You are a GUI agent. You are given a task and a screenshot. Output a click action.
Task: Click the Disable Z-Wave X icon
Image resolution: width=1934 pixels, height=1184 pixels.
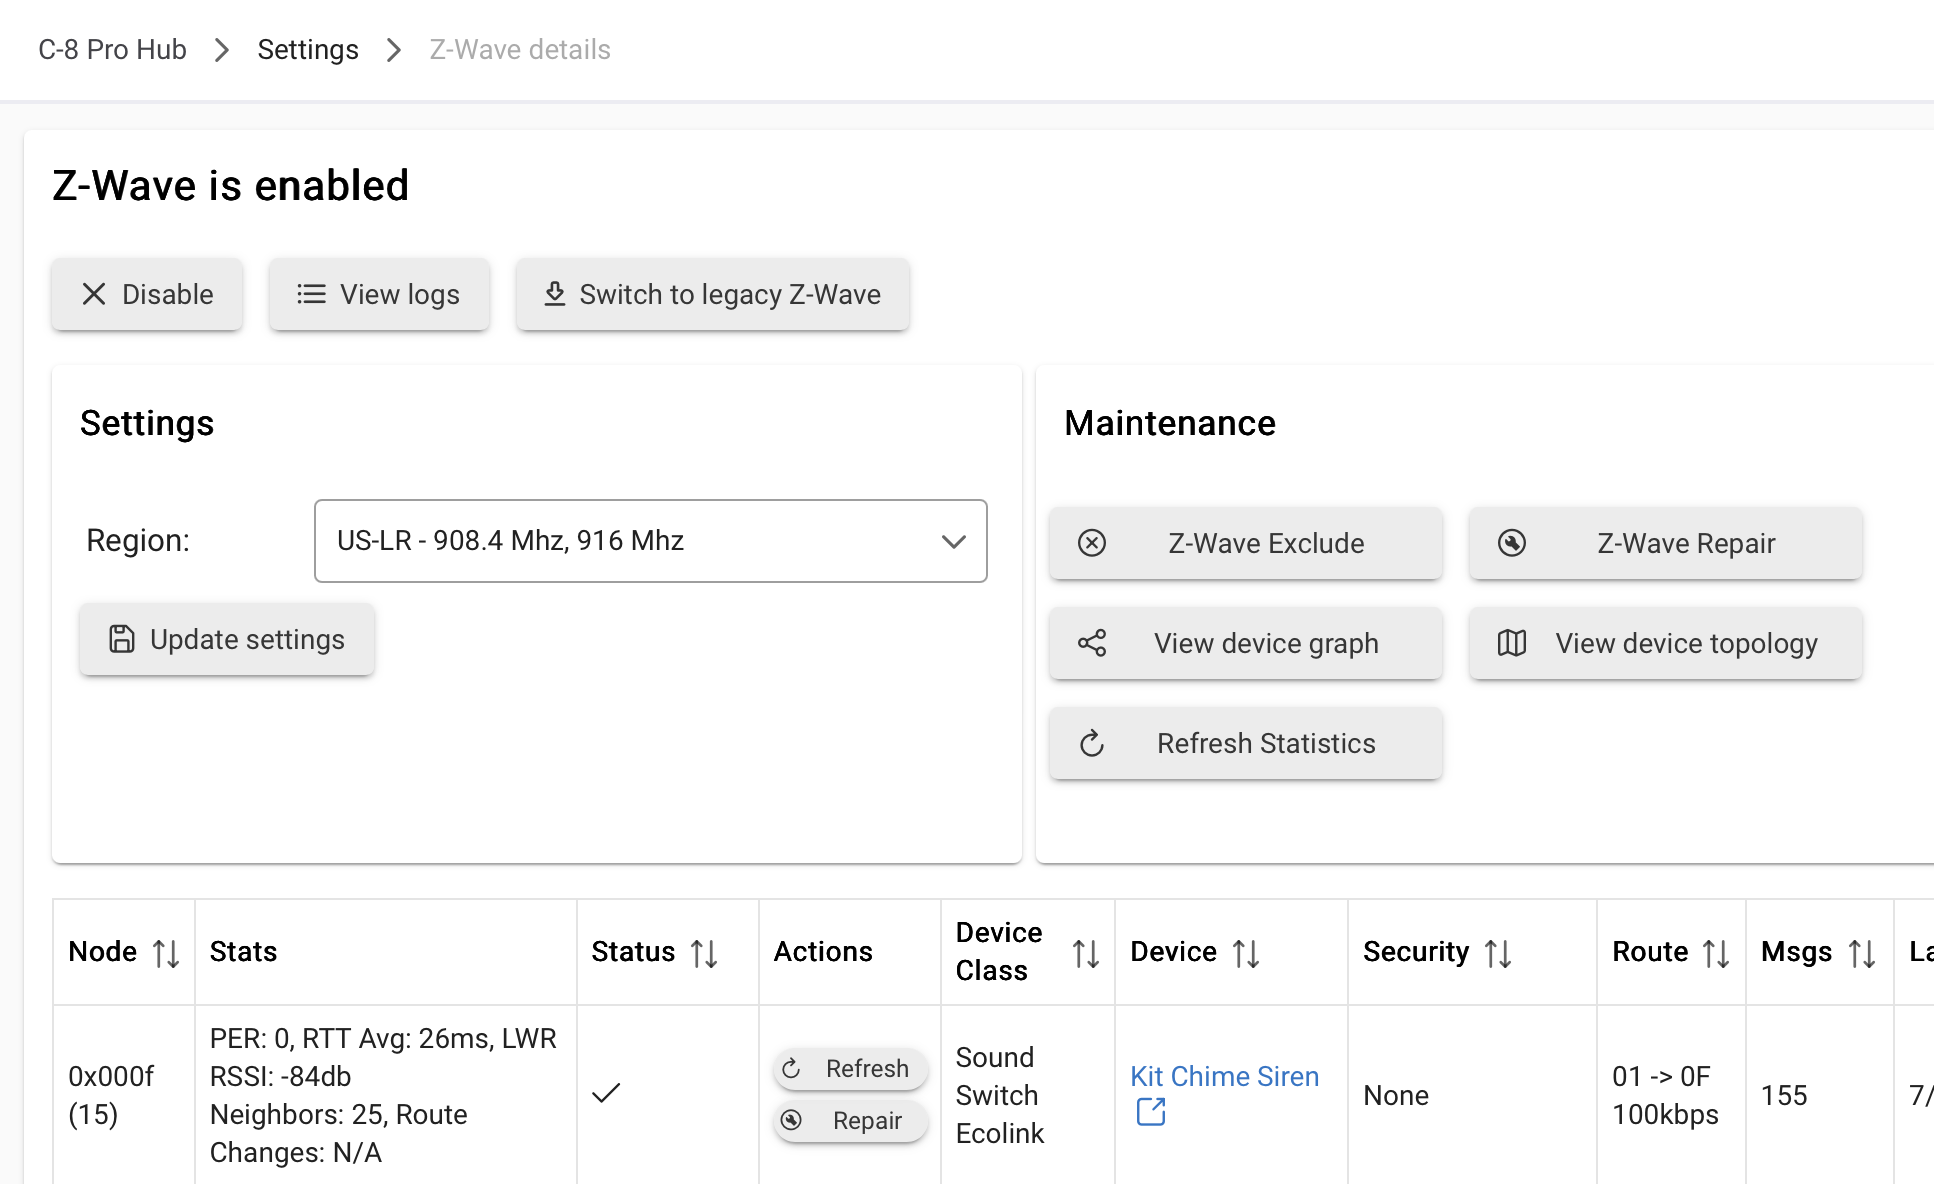[x=94, y=294]
